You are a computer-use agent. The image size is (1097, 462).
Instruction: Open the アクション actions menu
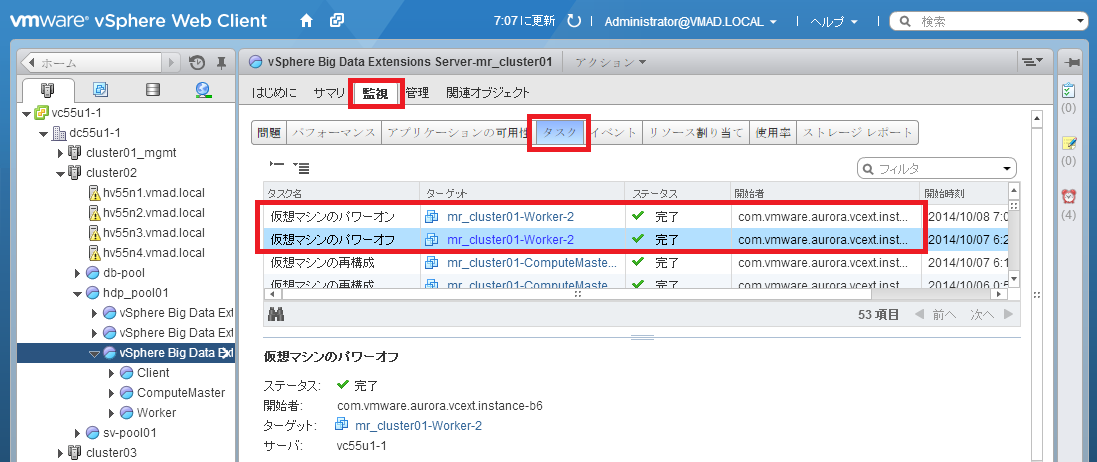[610, 62]
